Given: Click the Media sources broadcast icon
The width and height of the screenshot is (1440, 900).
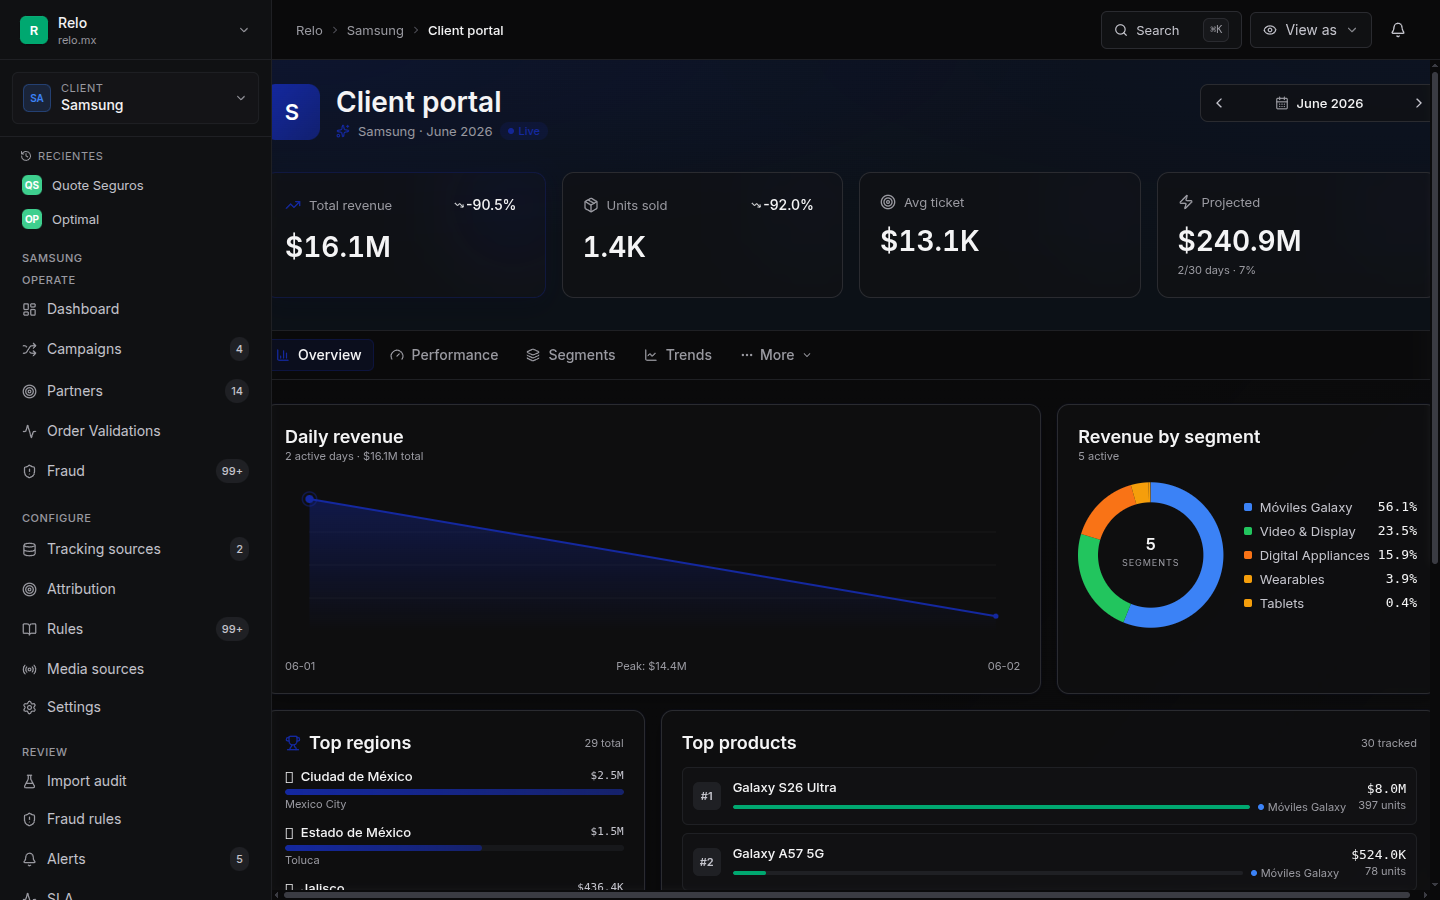Looking at the screenshot, I should (x=30, y=669).
